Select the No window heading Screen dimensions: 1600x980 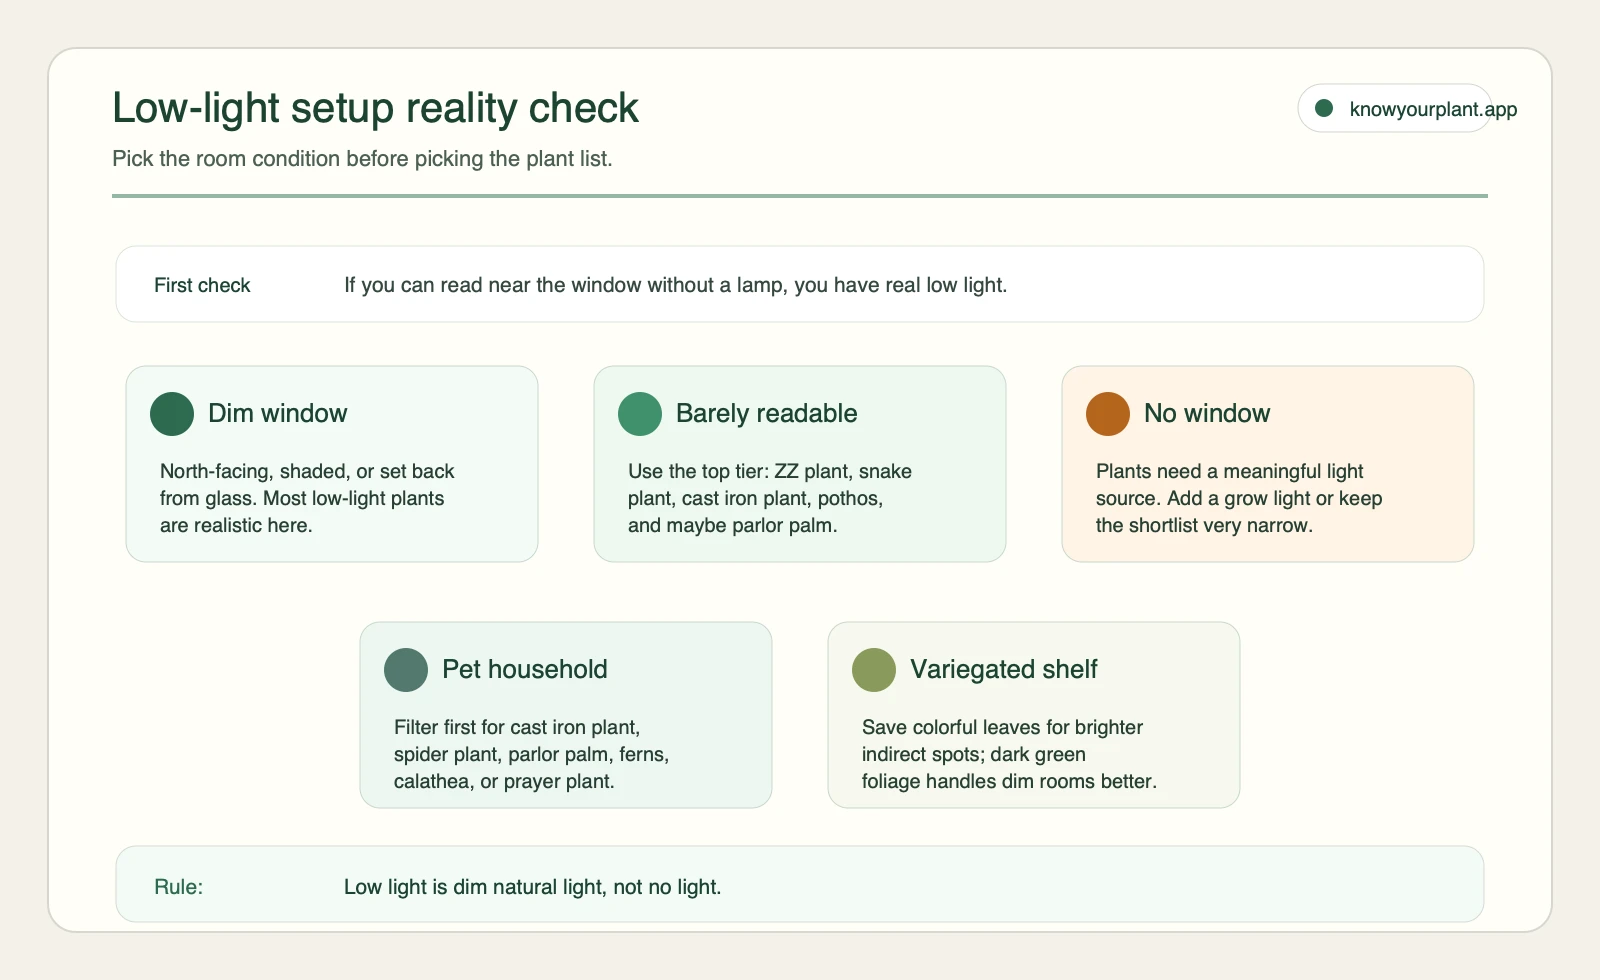[x=1207, y=413]
